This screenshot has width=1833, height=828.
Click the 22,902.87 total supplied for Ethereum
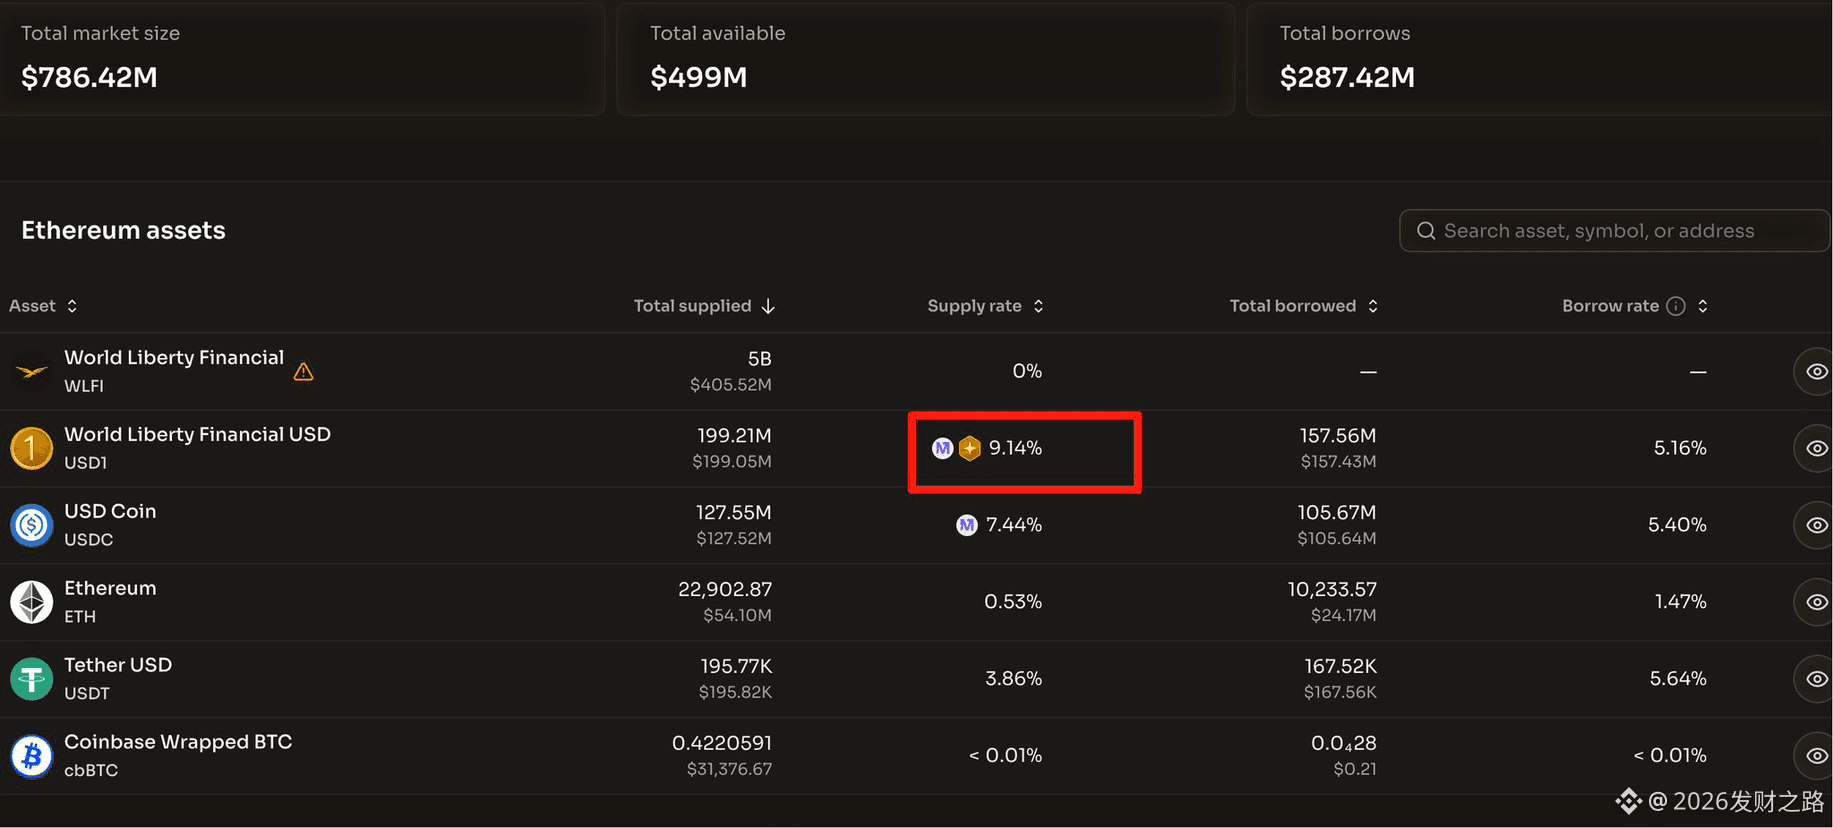click(x=725, y=590)
